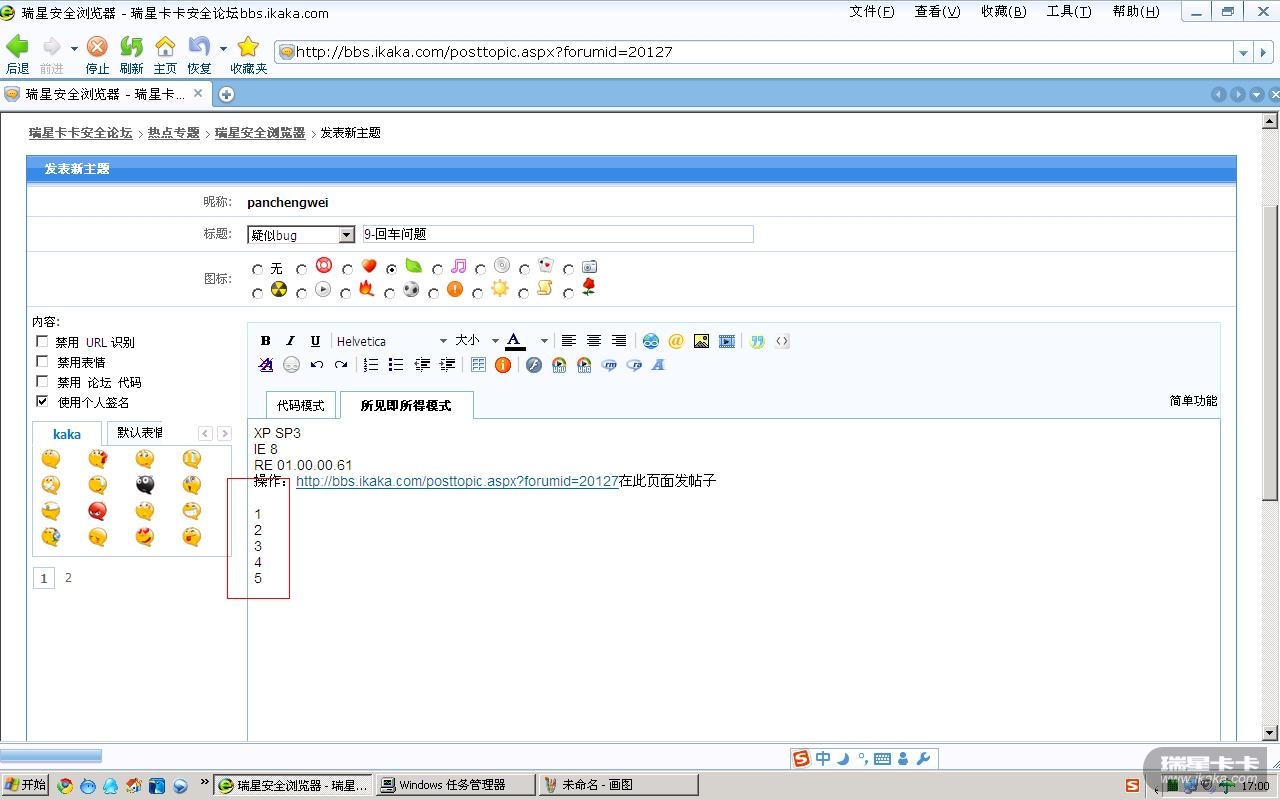Toggle bold formatting in the editor
The width and height of the screenshot is (1280, 800).
click(266, 341)
